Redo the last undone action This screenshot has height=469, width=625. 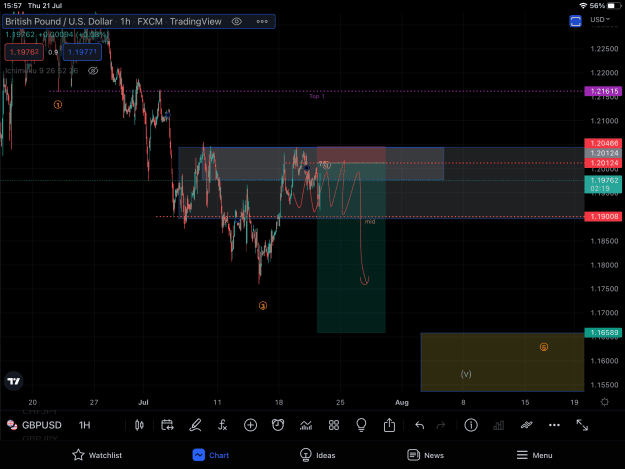[x=441, y=425]
